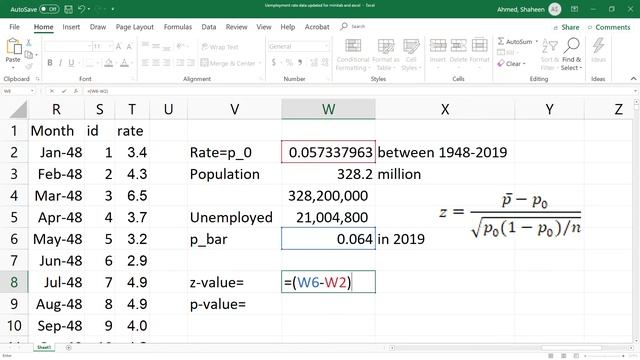640x360 pixels.
Task: Click cell with 0.057337963
Action: coord(328,152)
